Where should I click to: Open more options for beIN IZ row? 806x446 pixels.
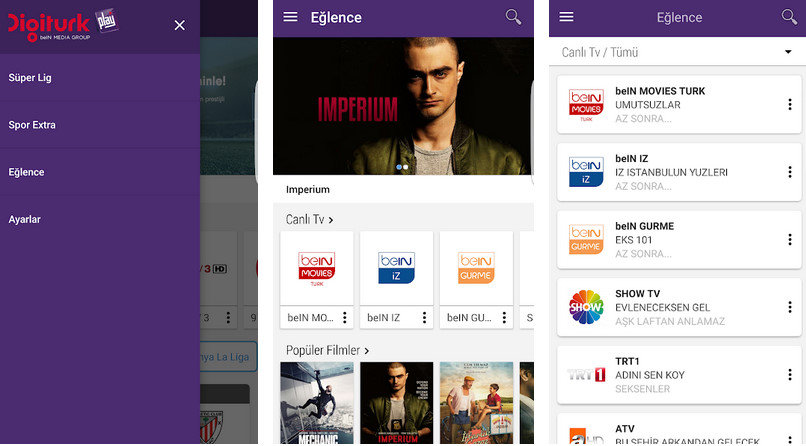click(790, 172)
